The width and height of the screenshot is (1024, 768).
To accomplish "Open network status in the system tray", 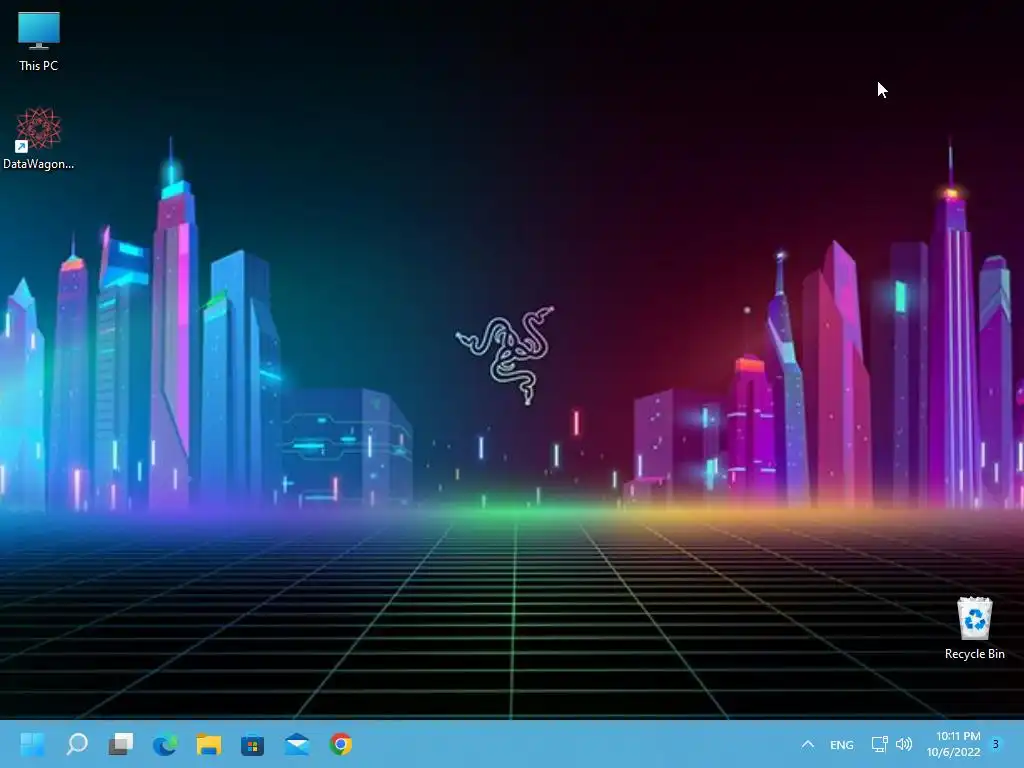I will (x=879, y=744).
